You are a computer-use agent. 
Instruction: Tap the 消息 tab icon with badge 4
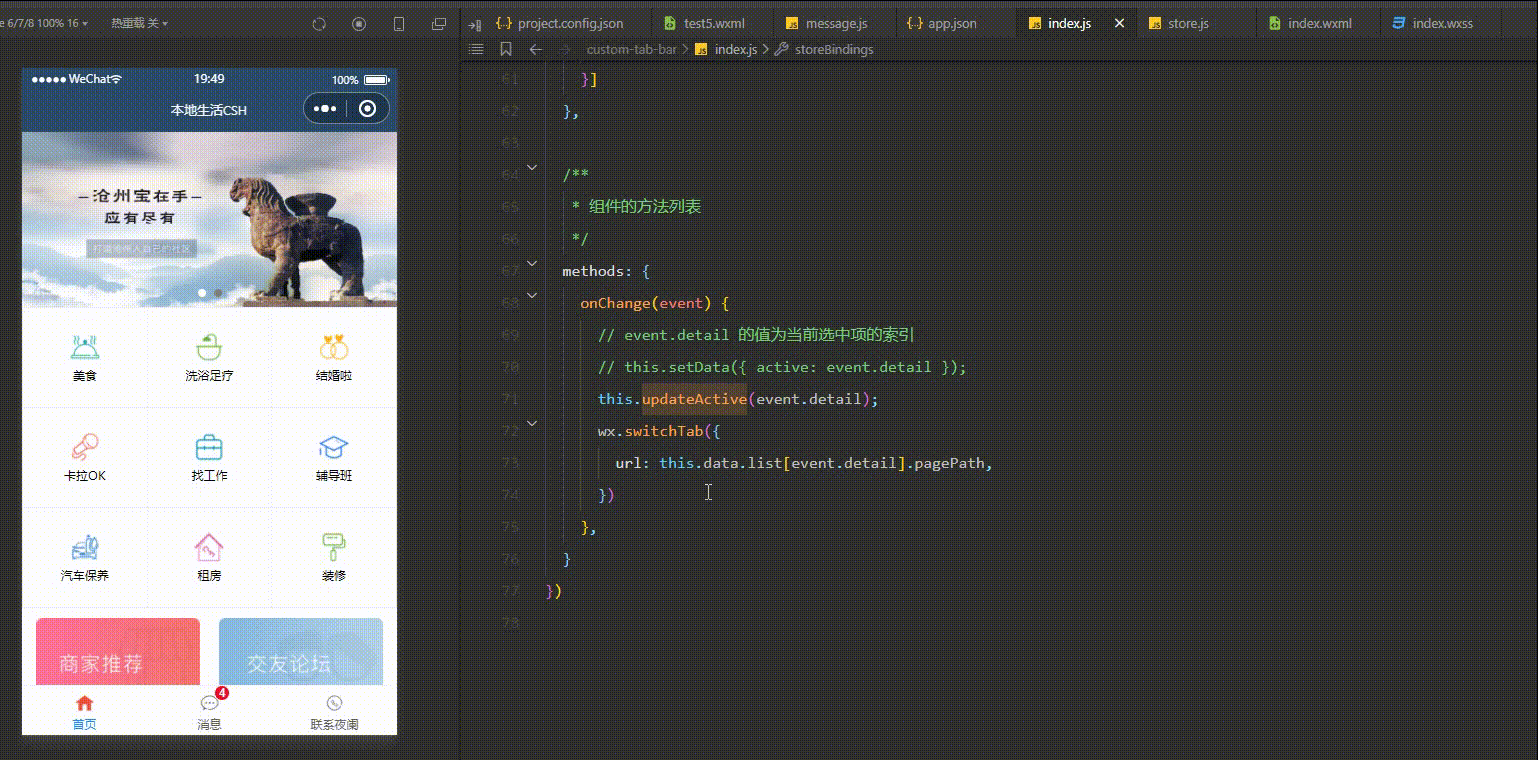pos(209,703)
